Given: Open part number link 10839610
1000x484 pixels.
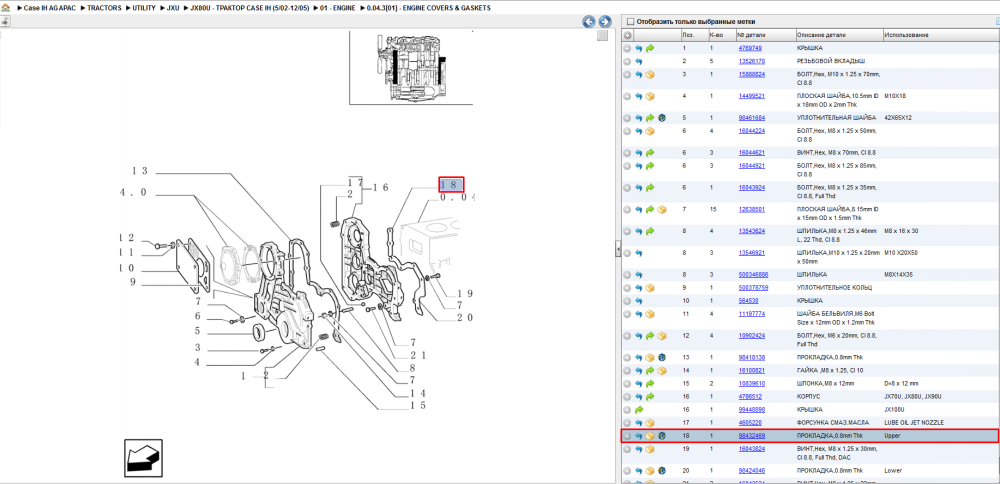Looking at the screenshot, I should tap(751, 384).
